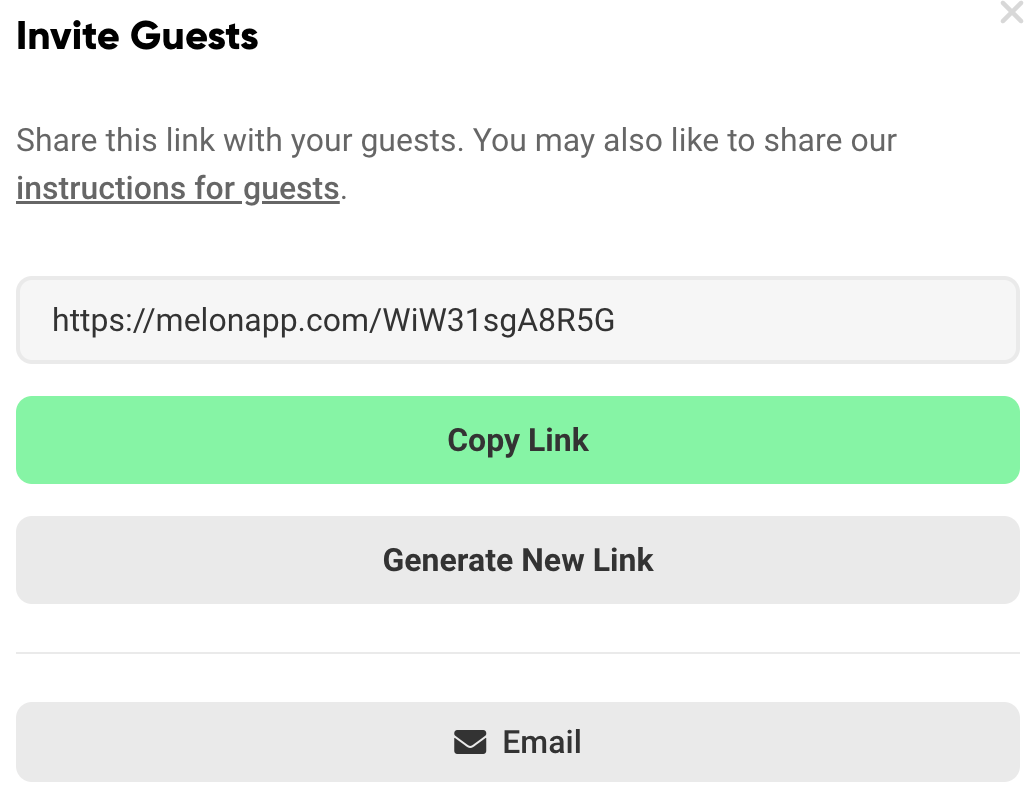Copy the guest invite link
The image size is (1036, 792).
pyautogui.click(x=518, y=440)
